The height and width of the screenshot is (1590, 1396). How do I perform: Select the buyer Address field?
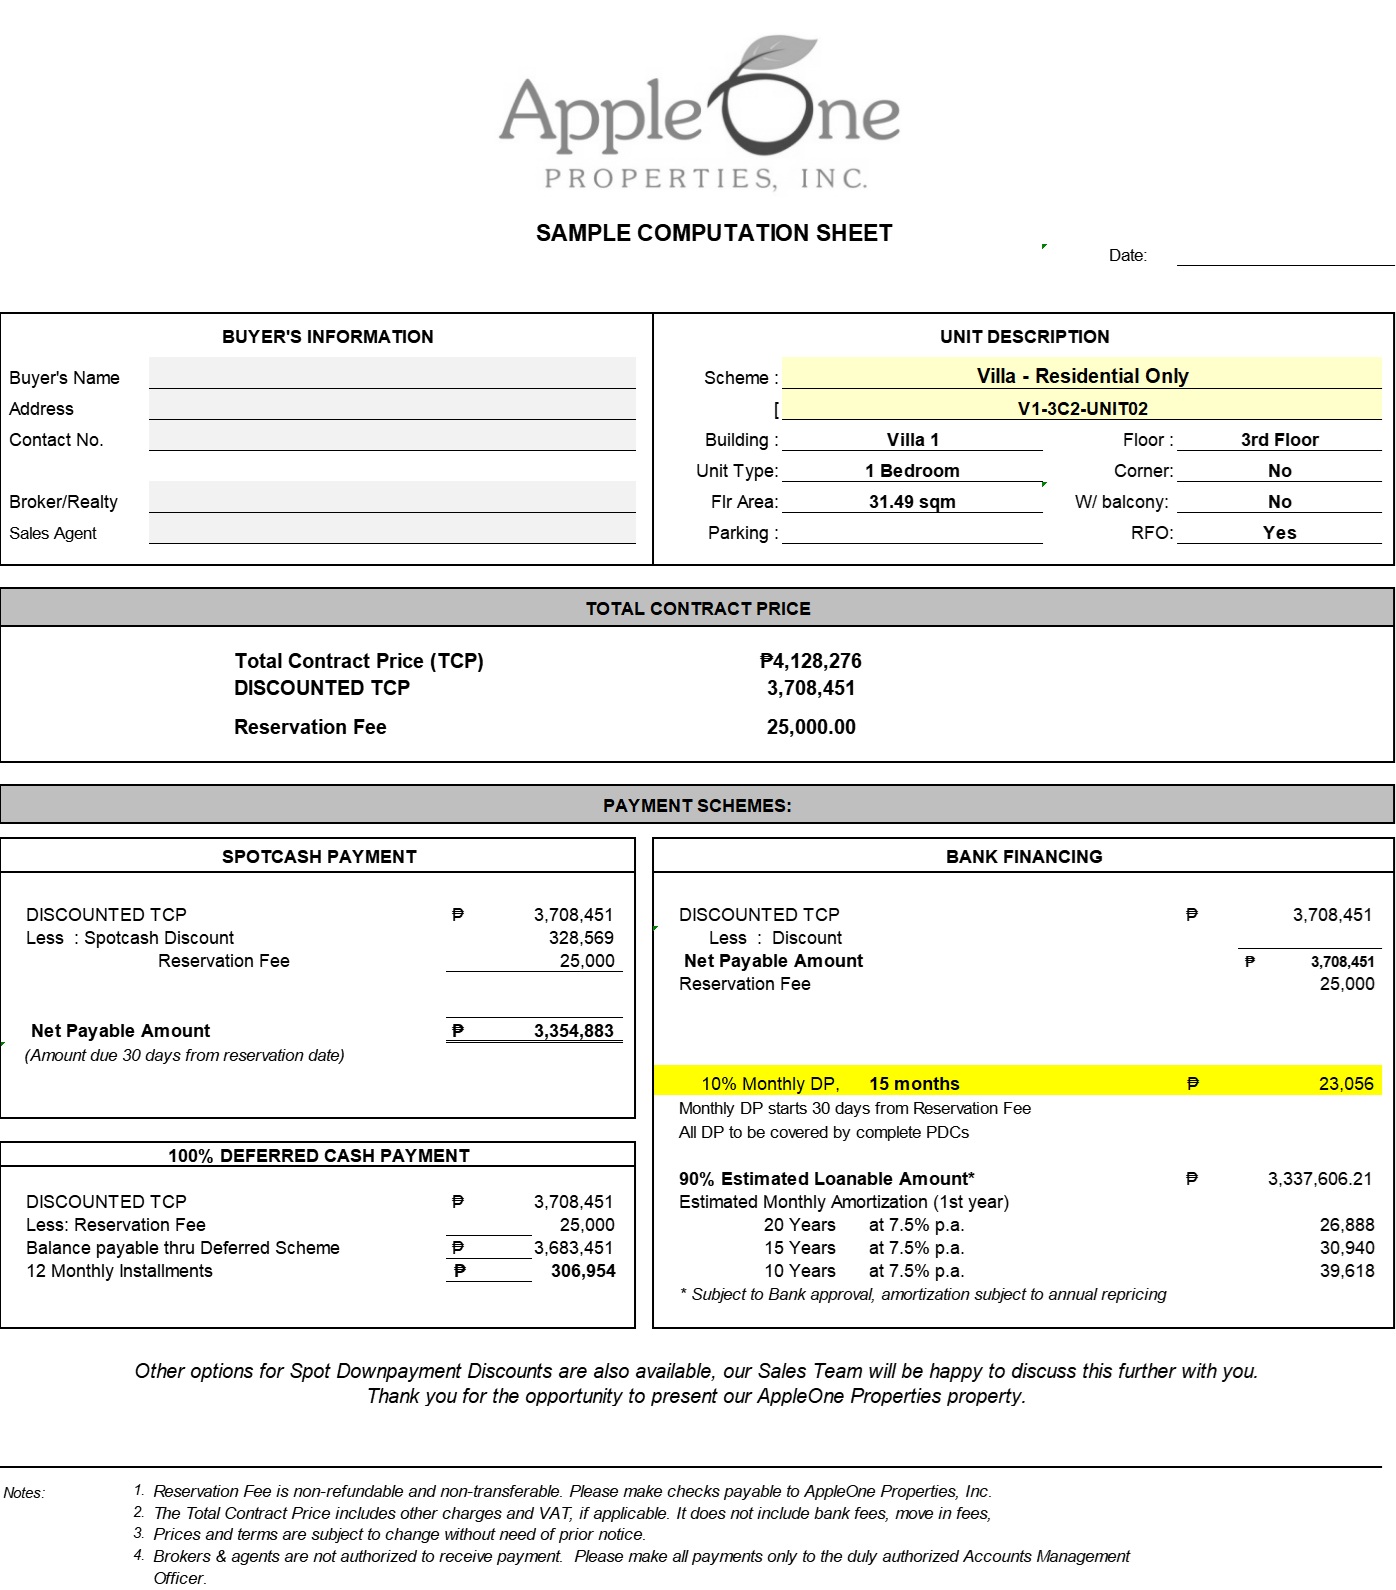[x=392, y=405]
